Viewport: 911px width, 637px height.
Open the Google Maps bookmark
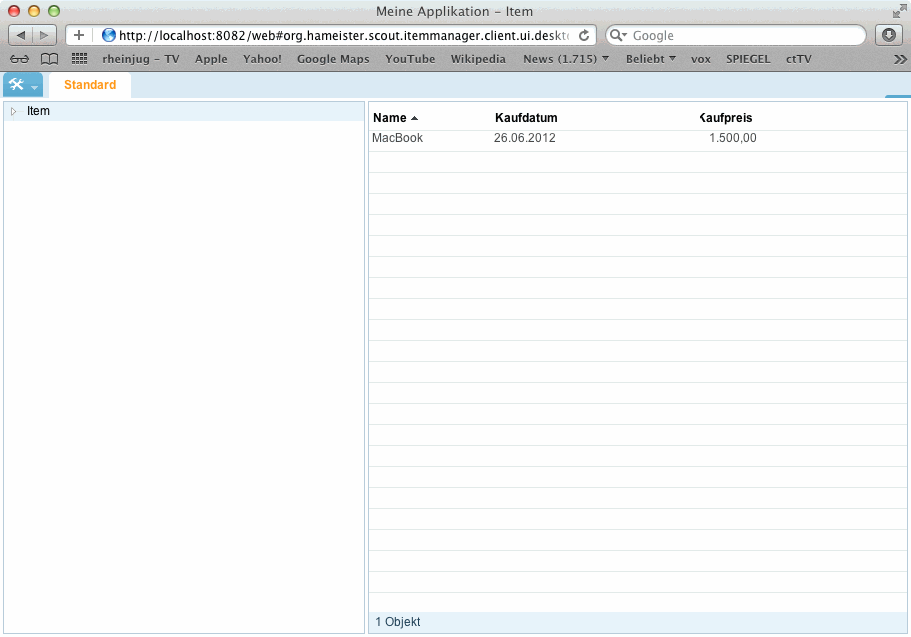333,59
